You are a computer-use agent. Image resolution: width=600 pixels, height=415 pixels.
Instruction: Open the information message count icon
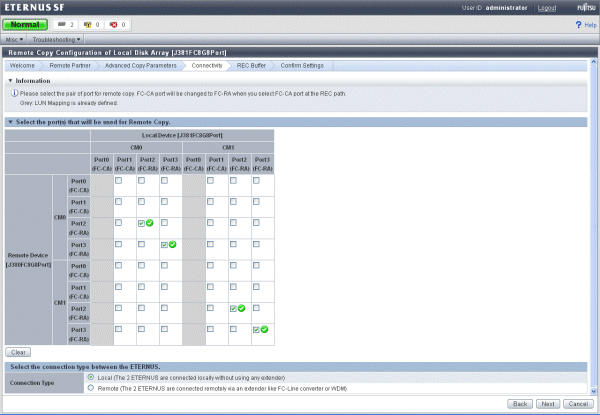62,24
